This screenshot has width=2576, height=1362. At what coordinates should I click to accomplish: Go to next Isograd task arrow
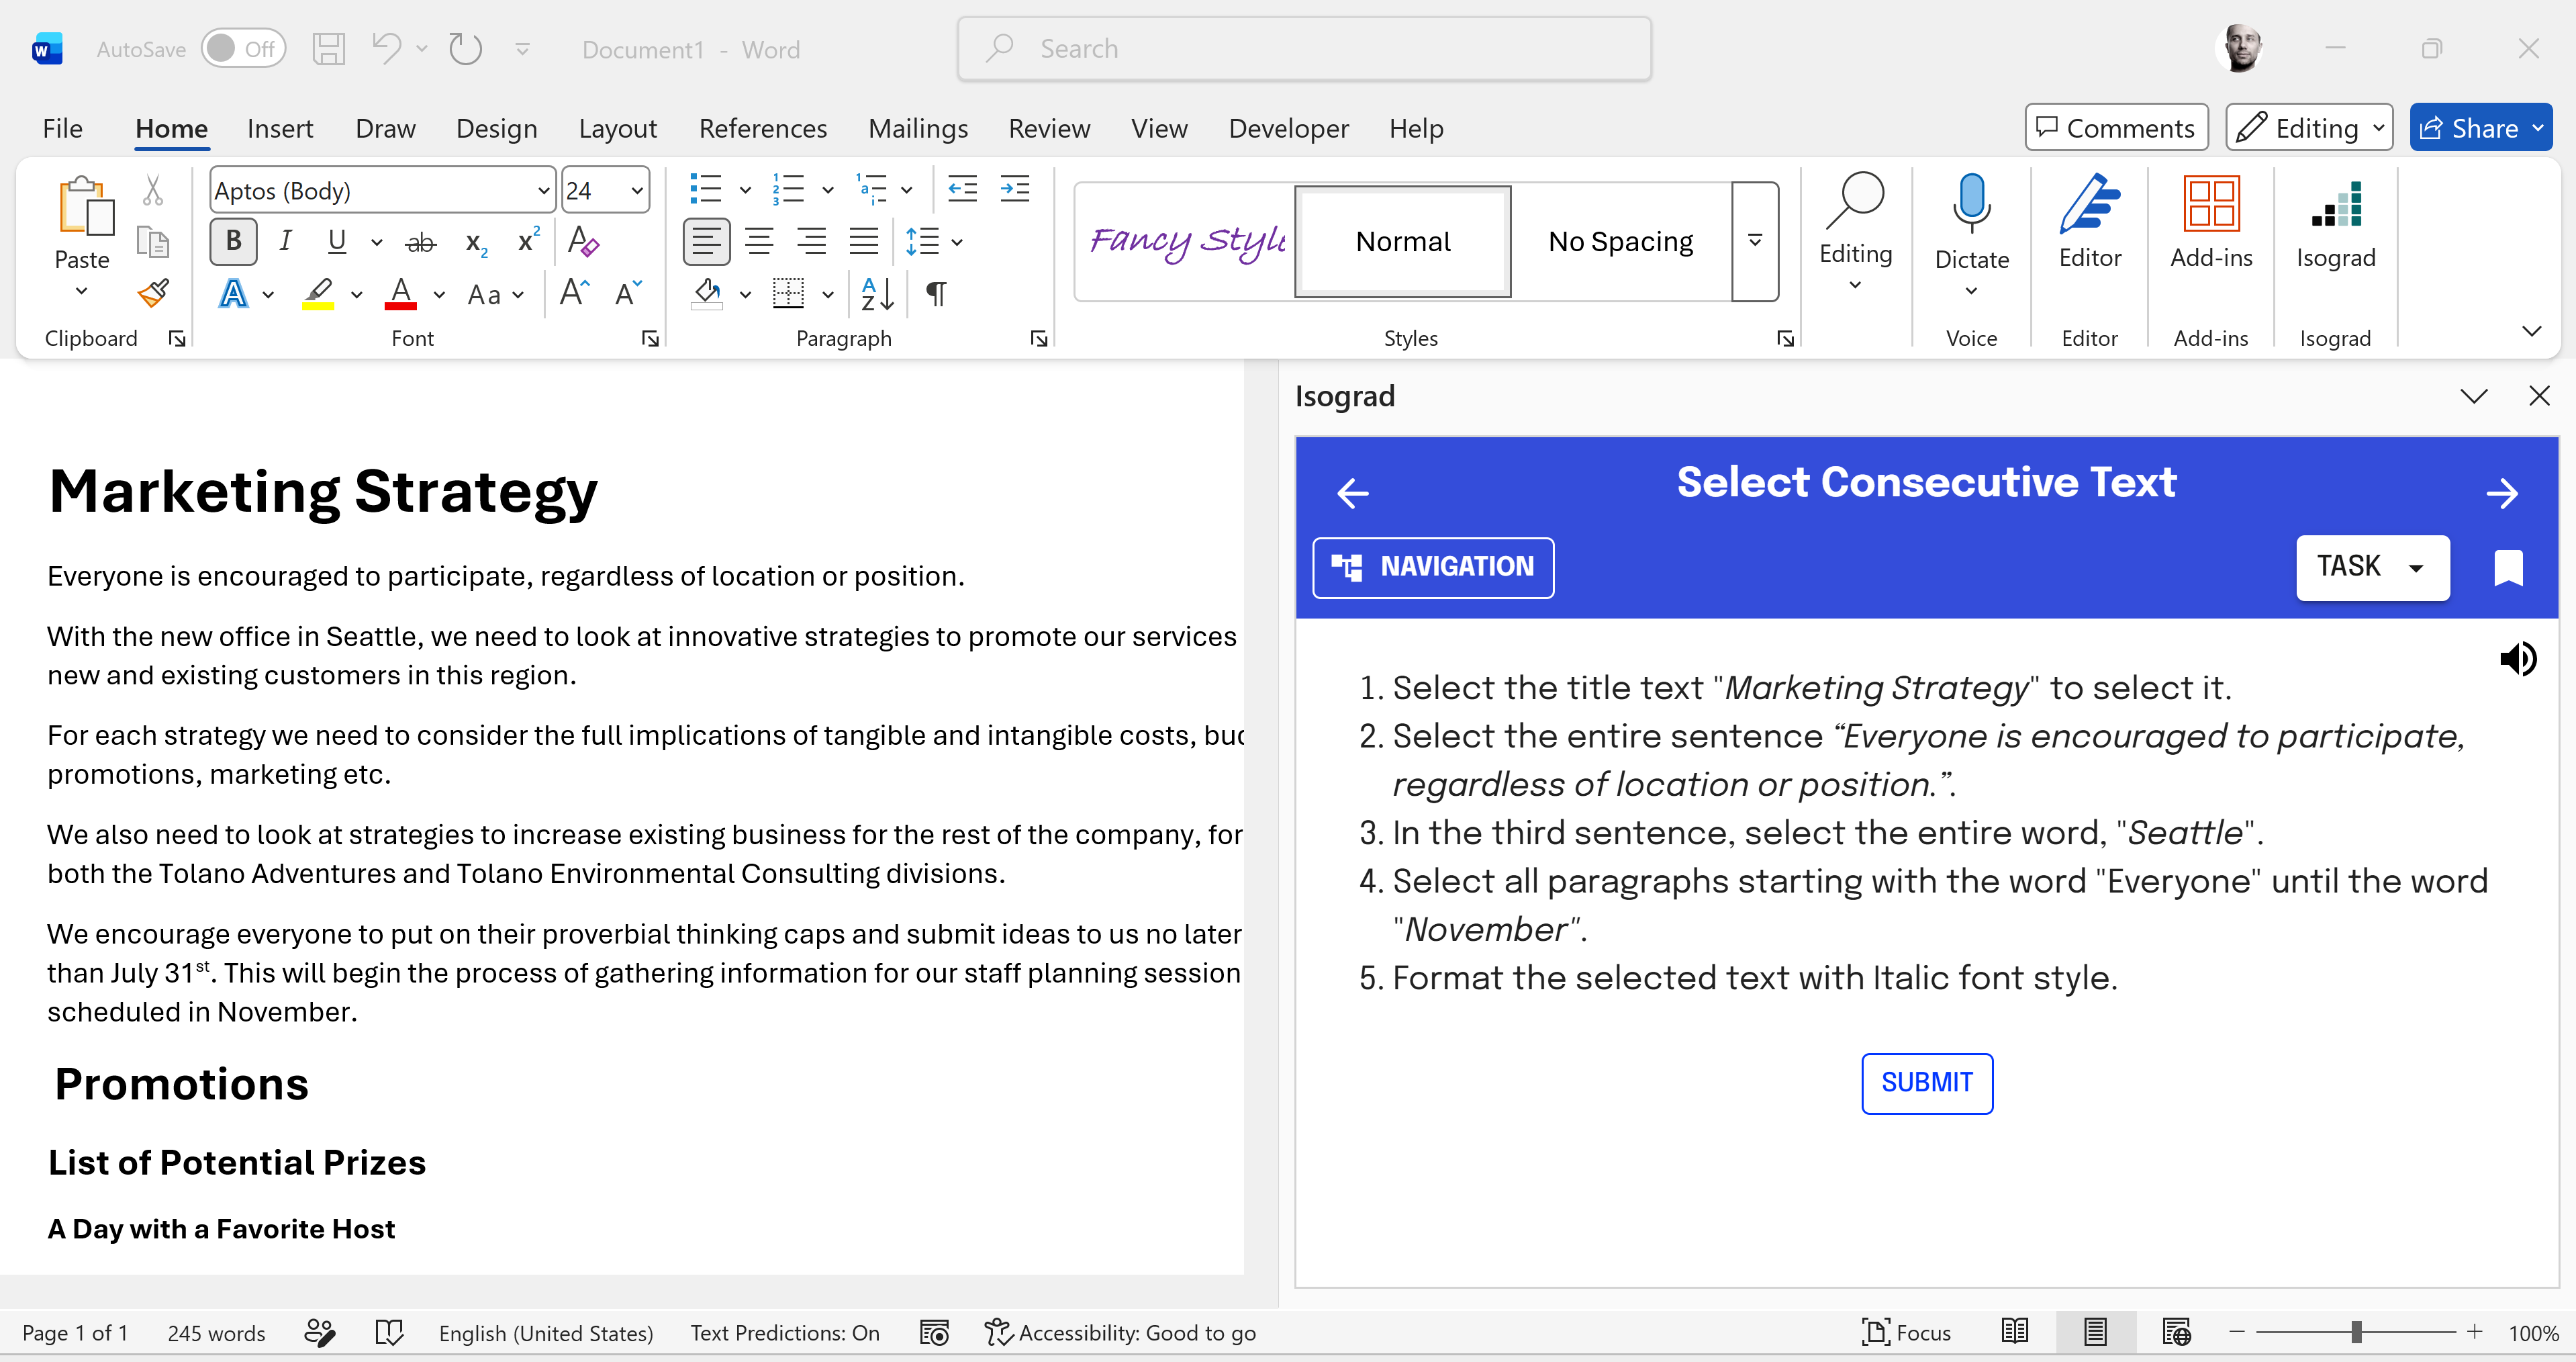(2502, 493)
